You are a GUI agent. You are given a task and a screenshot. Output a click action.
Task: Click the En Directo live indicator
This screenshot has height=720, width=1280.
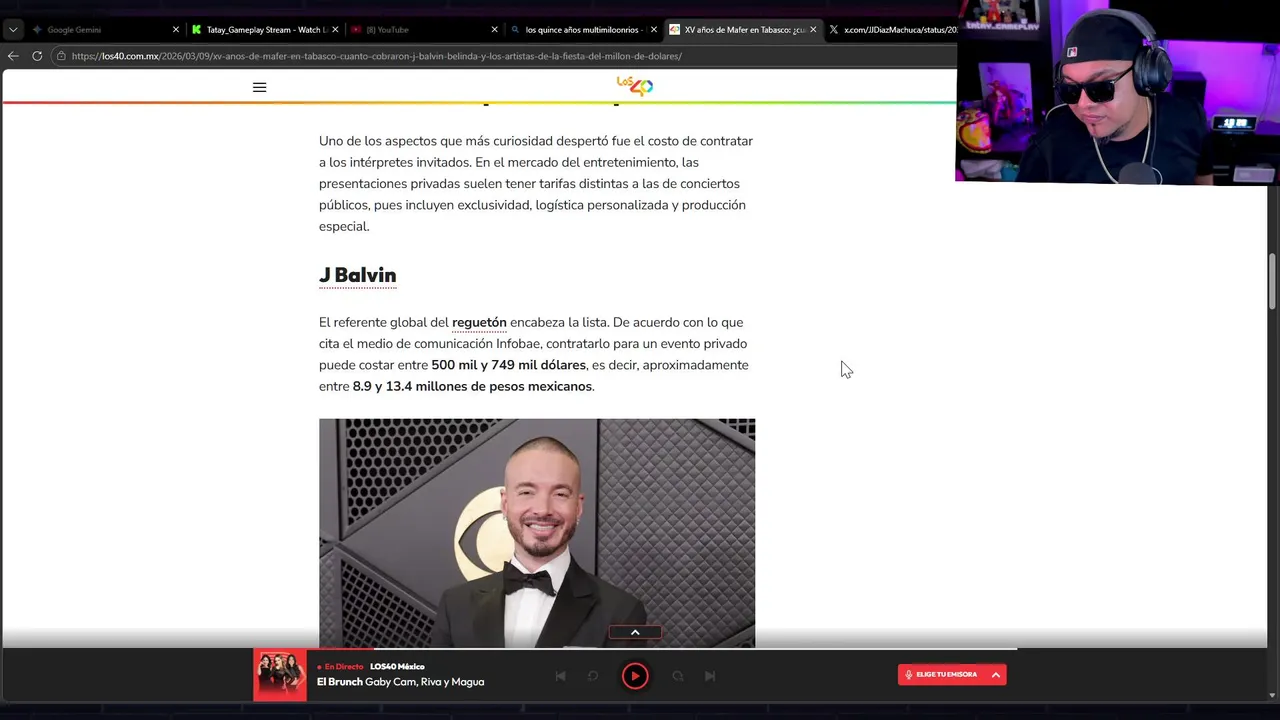click(x=341, y=667)
